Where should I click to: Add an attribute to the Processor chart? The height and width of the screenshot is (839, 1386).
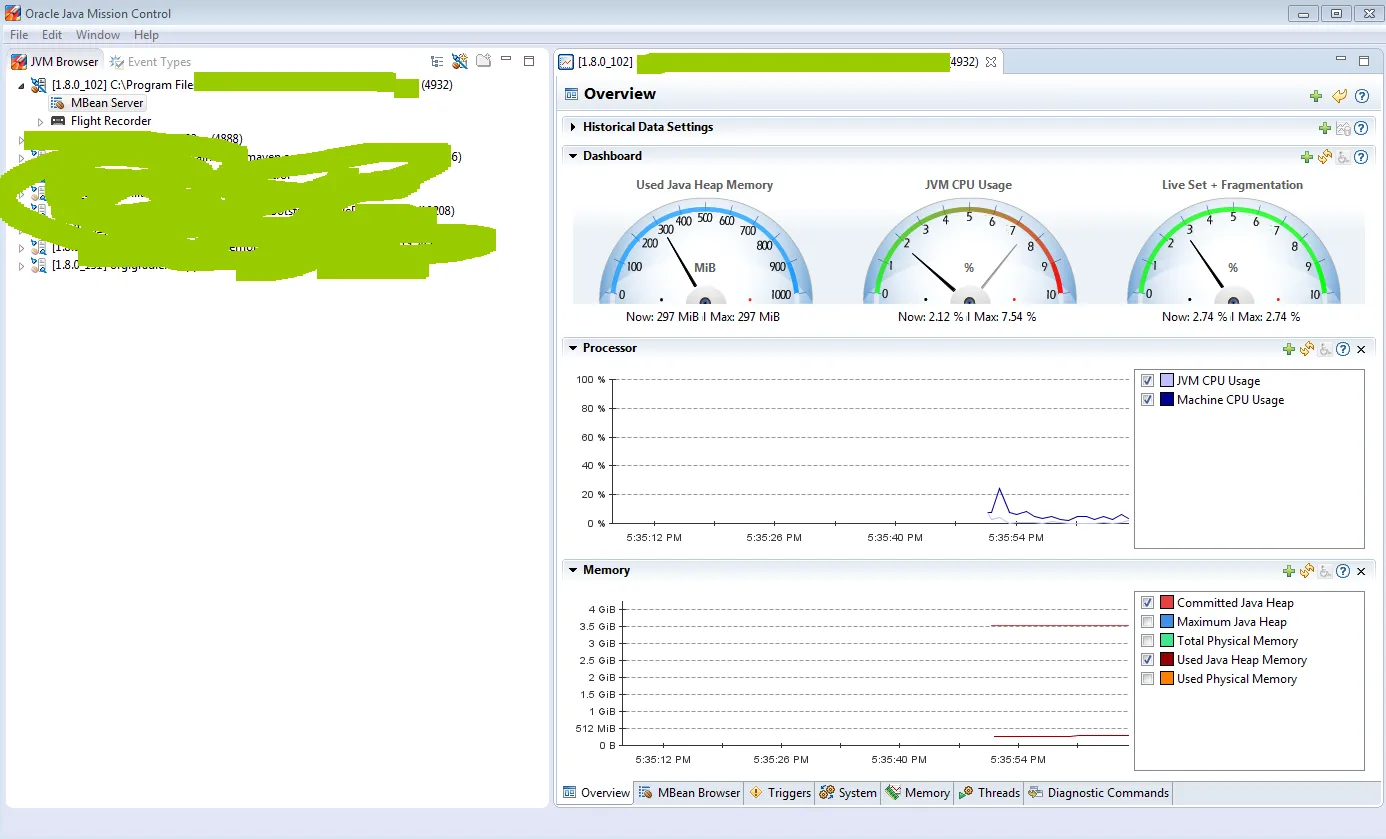click(1289, 349)
